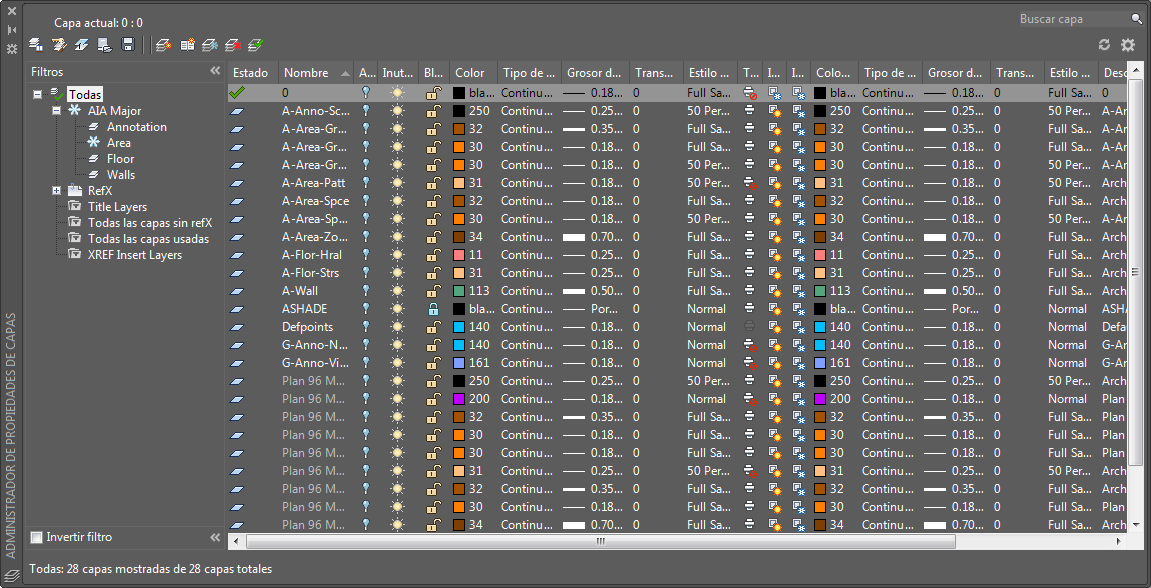Check the Invertir filtro checkbox
1151x588 pixels.
point(37,537)
